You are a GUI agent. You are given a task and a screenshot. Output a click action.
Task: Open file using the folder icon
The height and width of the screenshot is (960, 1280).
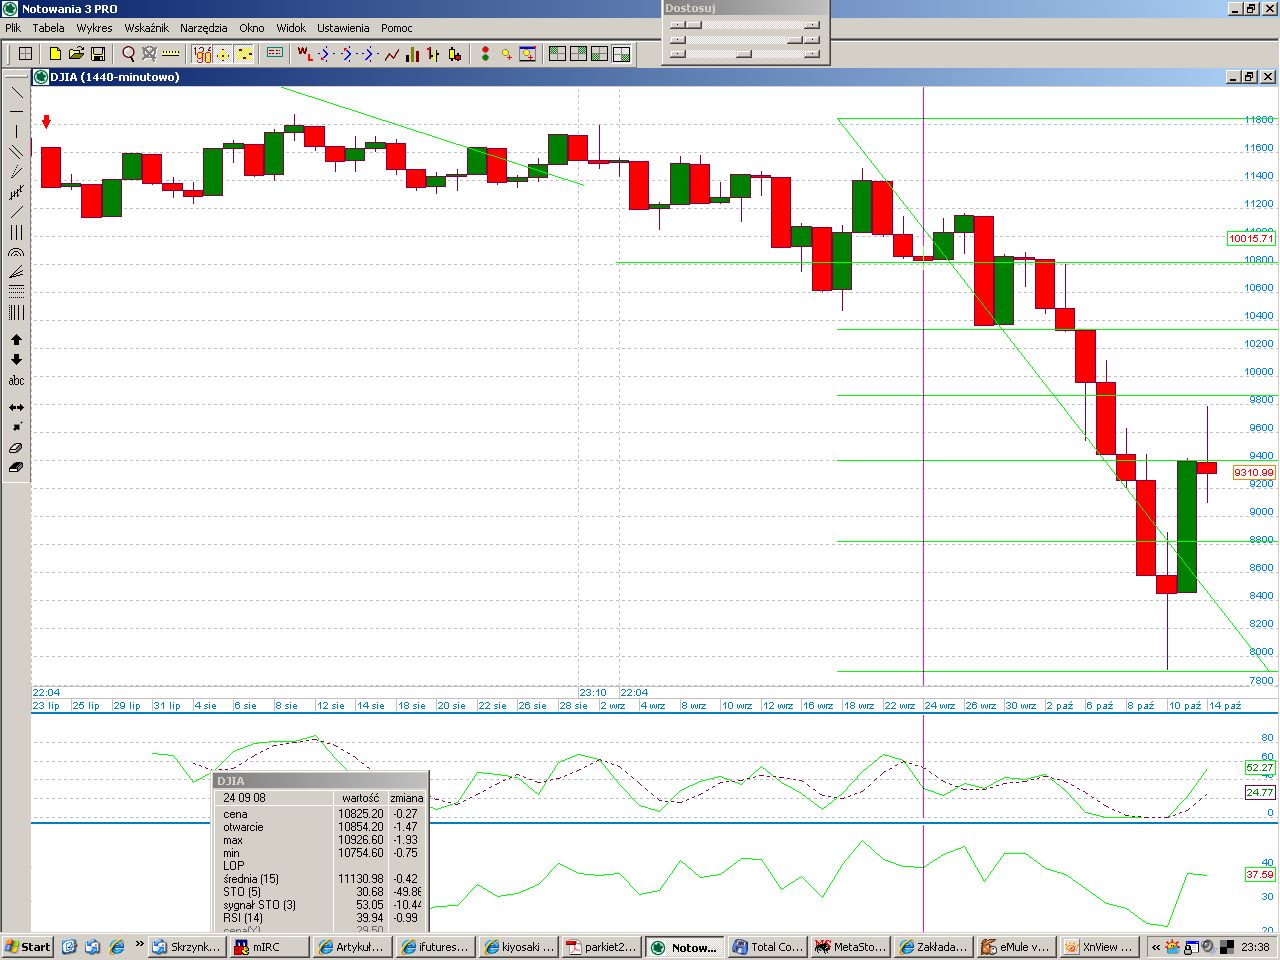point(76,54)
